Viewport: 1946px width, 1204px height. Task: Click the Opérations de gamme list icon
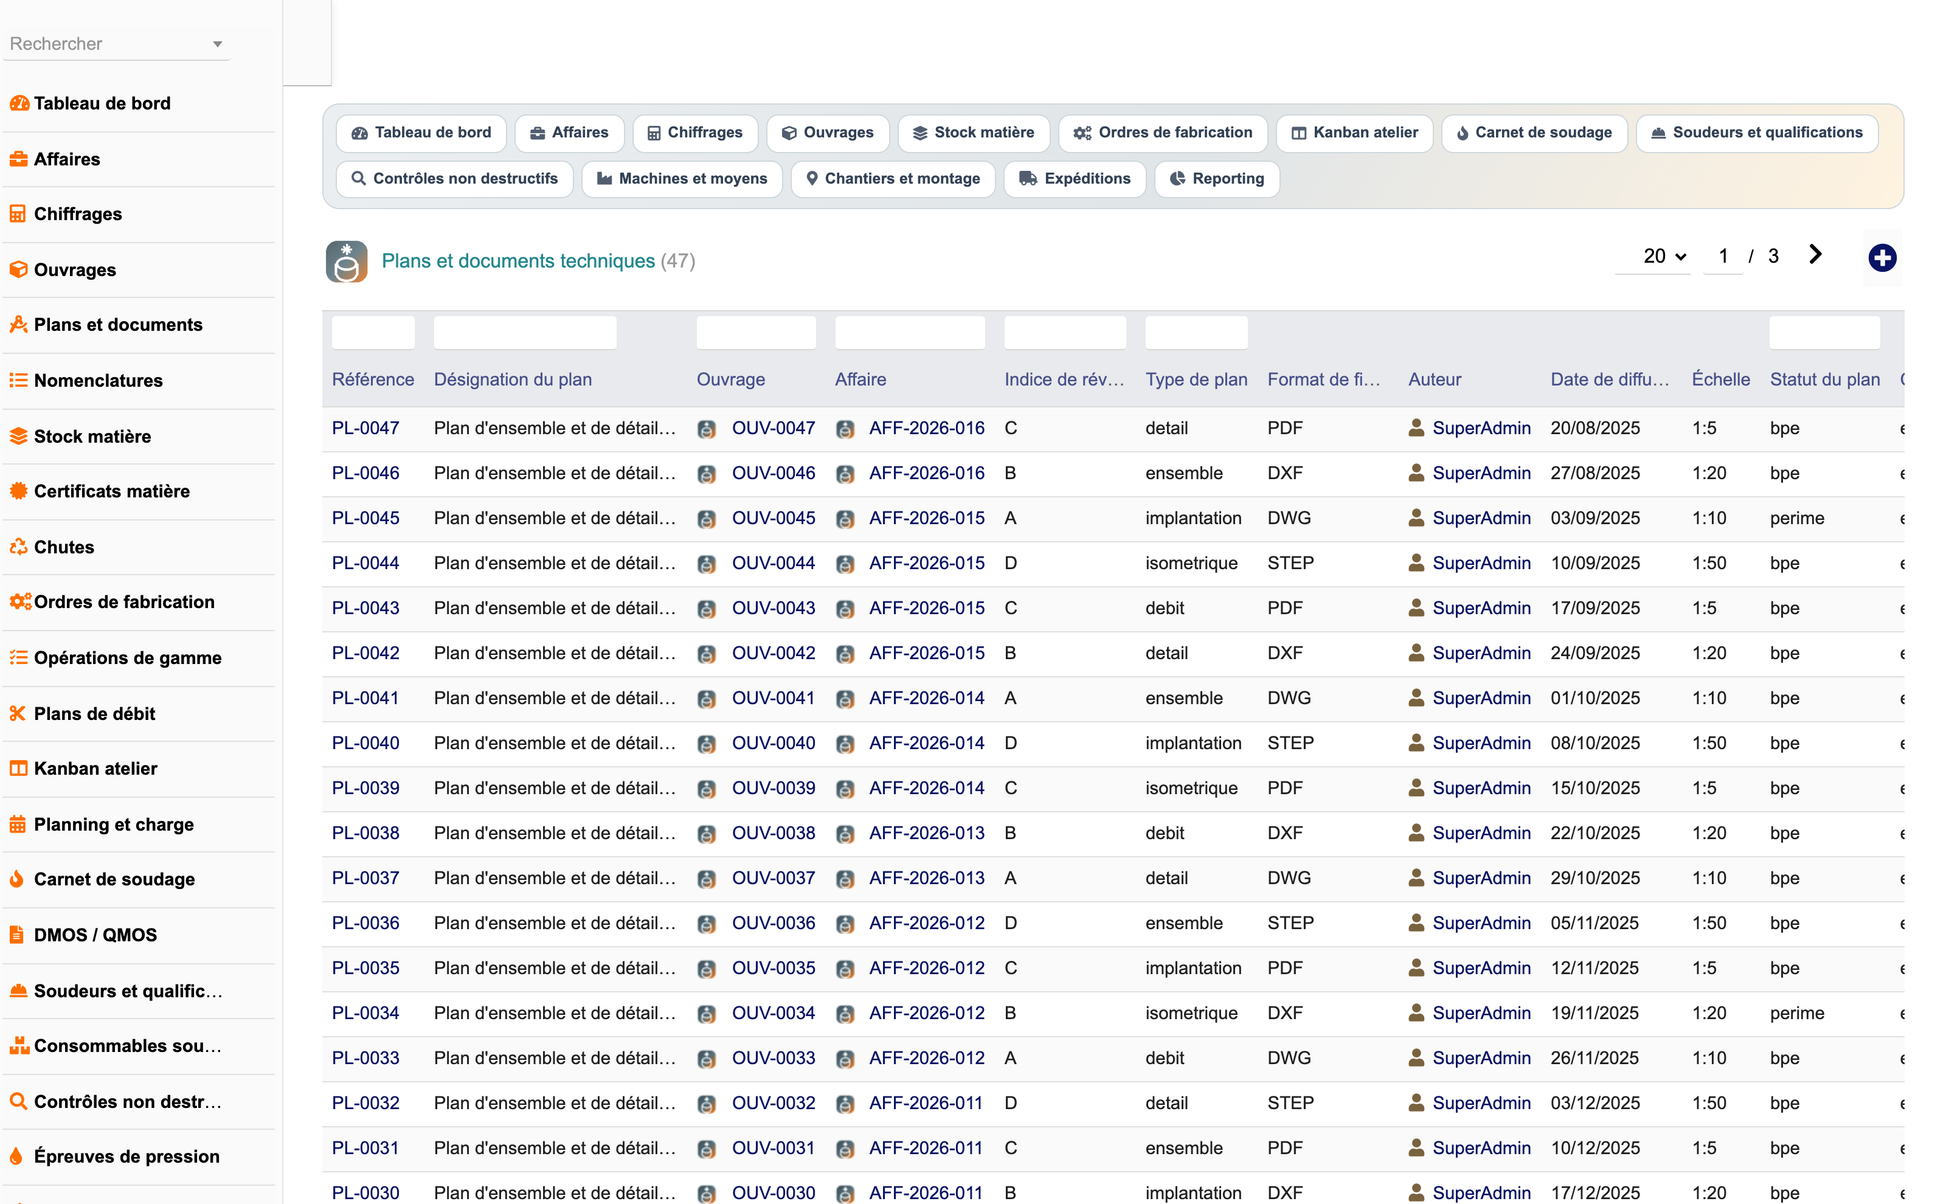[x=19, y=658]
